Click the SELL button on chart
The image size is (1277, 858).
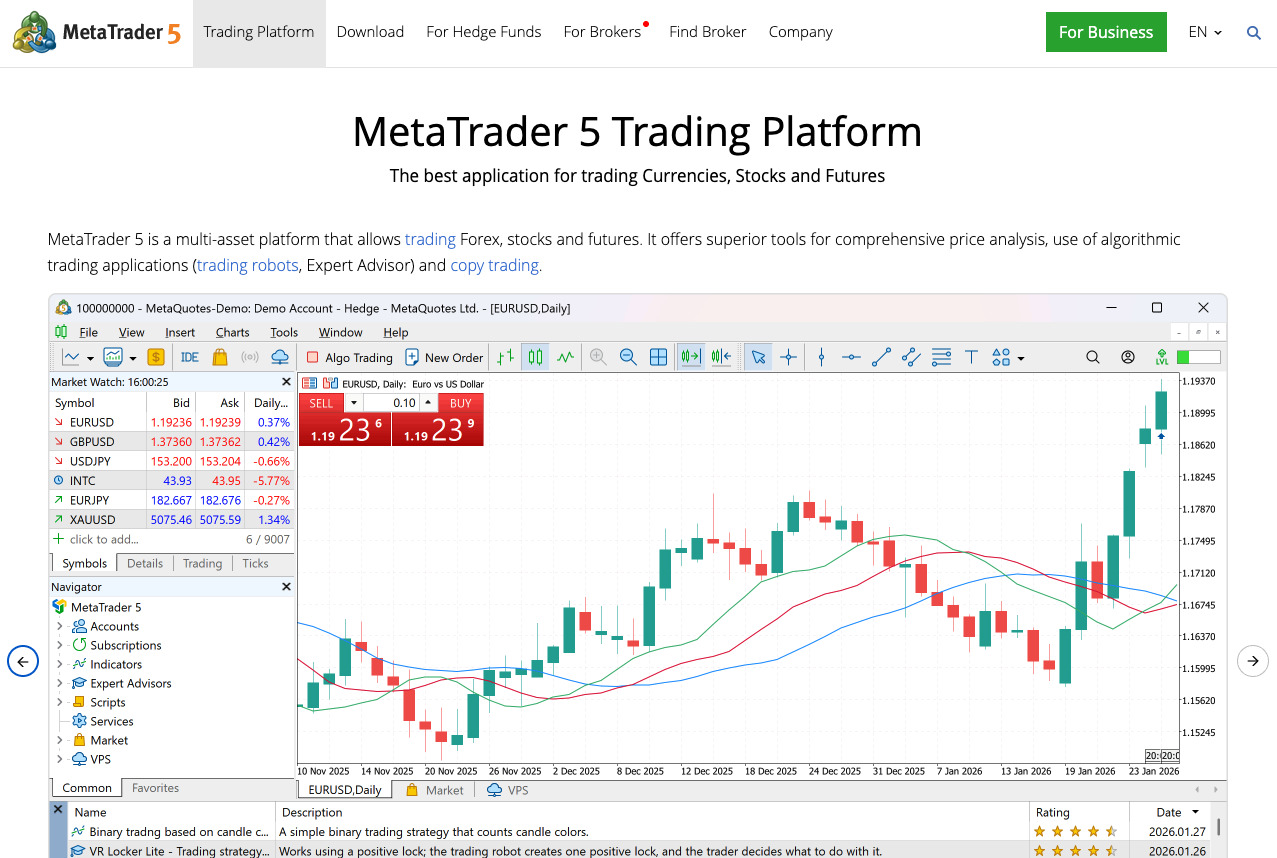(321, 403)
